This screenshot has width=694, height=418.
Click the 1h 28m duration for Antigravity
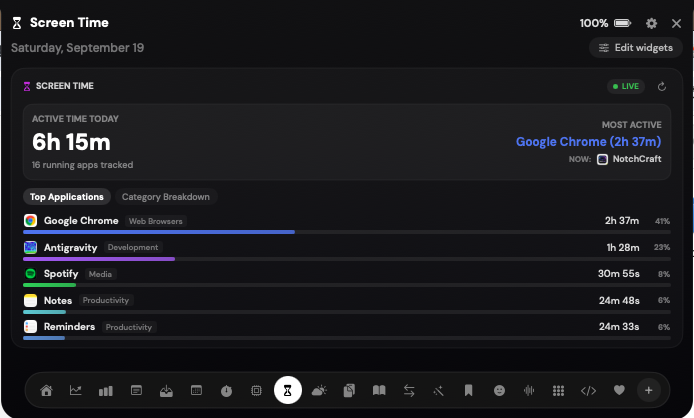coord(623,248)
